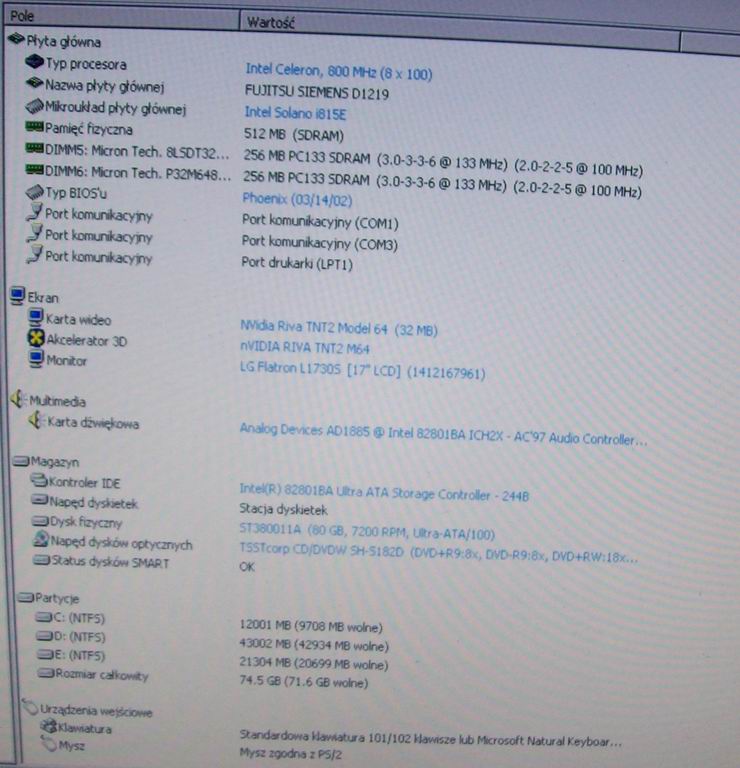This screenshot has width=740, height=768.
Task: Select the Rozmiar całkowity row label
Action: [102, 675]
